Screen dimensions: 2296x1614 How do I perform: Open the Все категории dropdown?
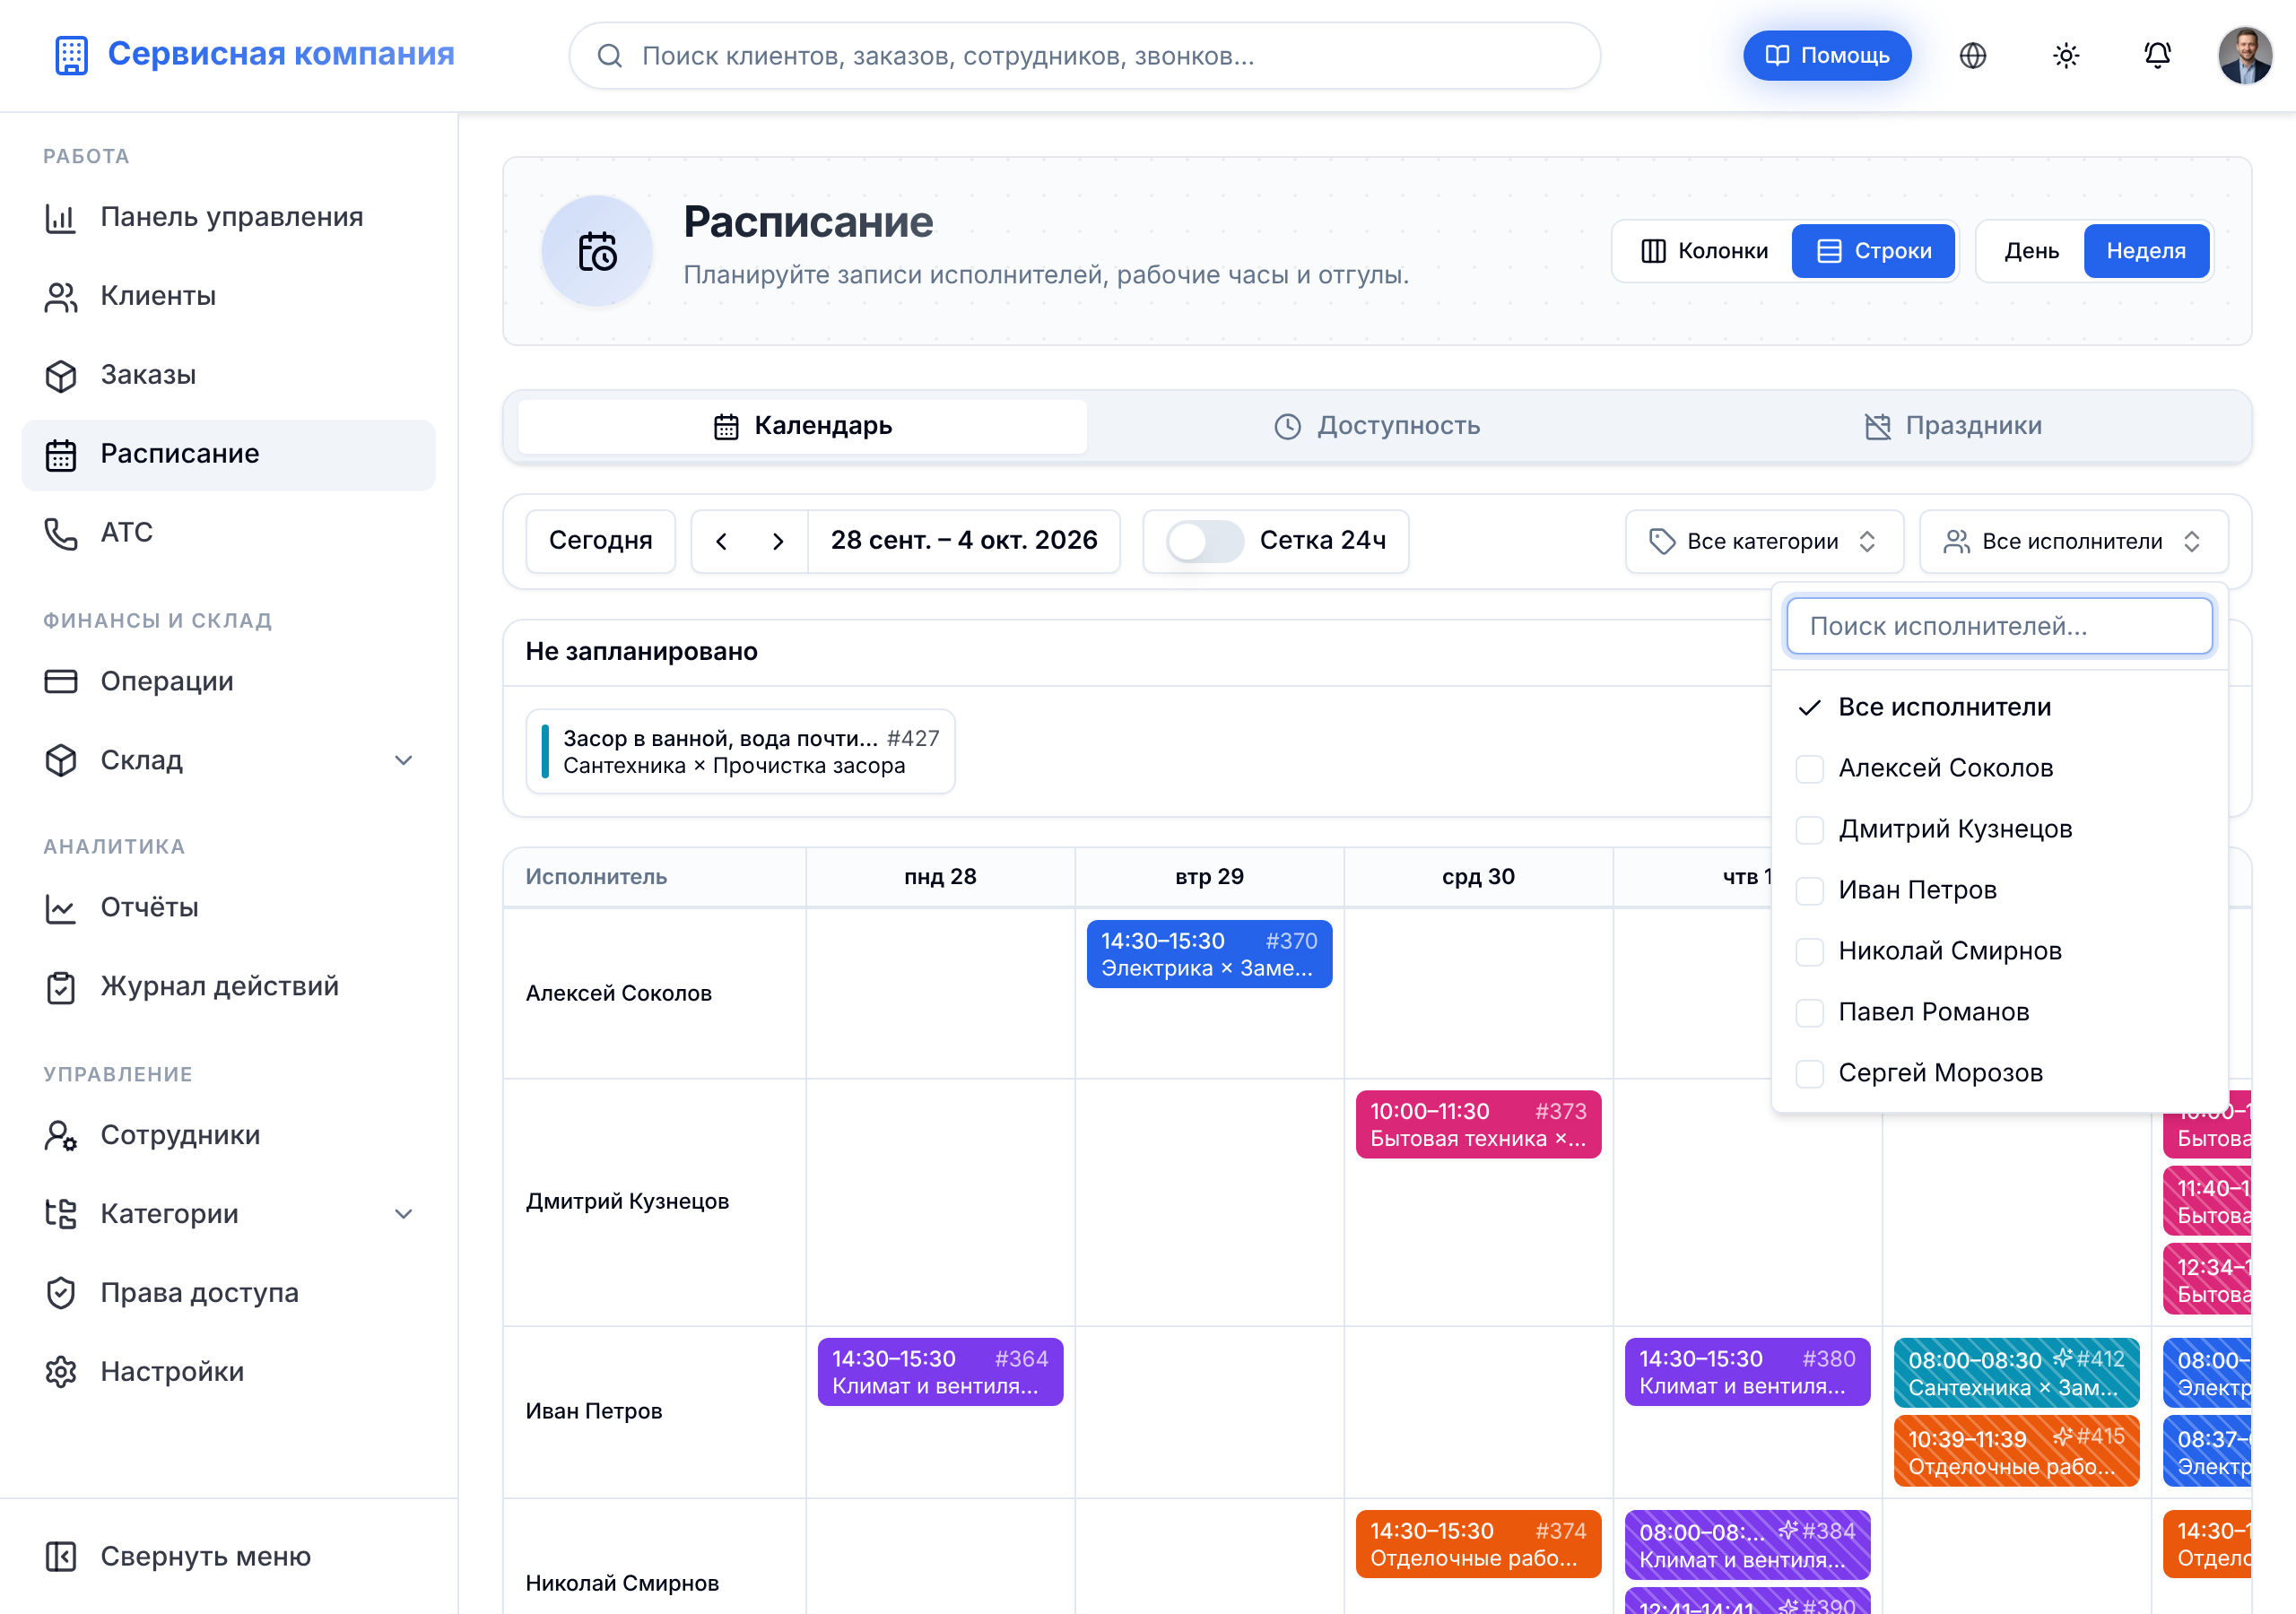(1764, 541)
